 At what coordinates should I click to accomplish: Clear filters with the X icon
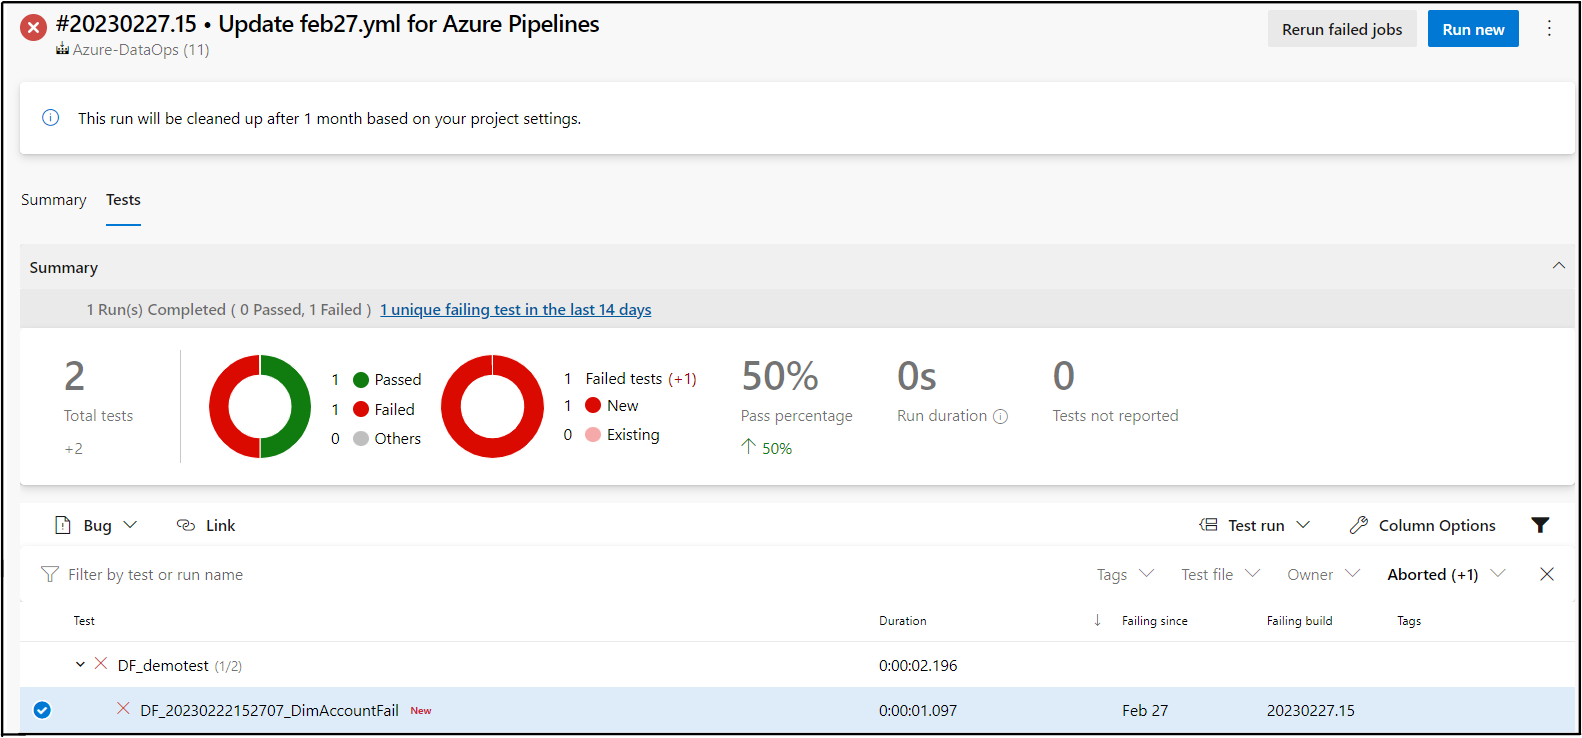(x=1547, y=574)
